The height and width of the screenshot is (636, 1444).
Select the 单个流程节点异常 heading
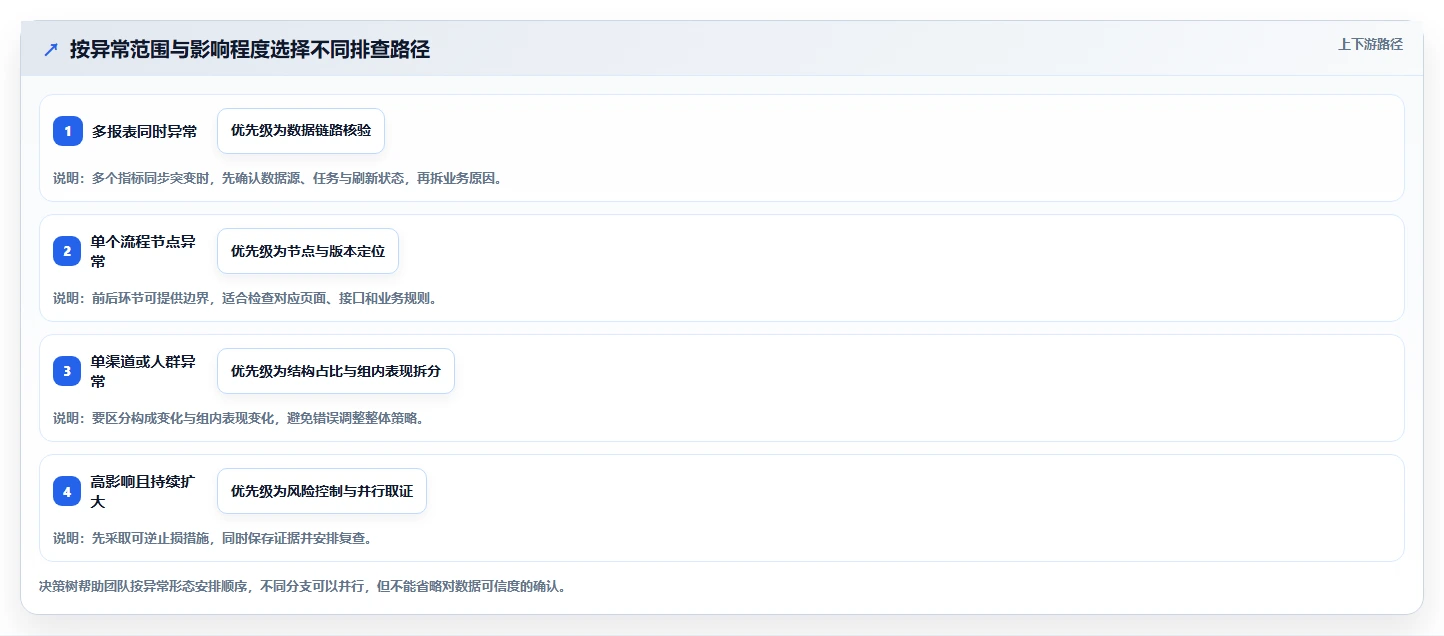click(143, 251)
